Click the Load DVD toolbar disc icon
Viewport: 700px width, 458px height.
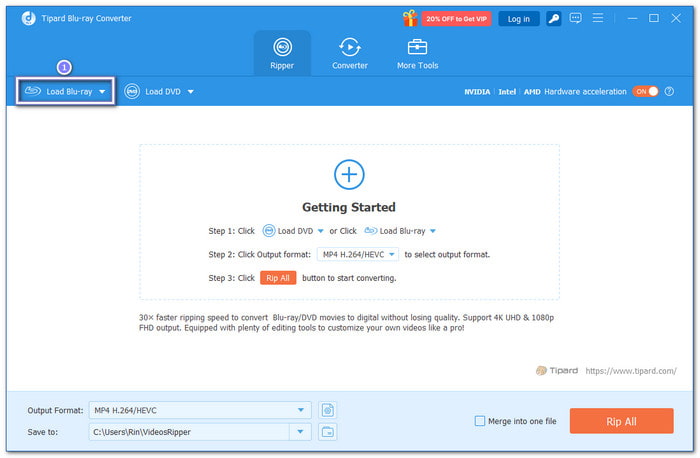132,92
